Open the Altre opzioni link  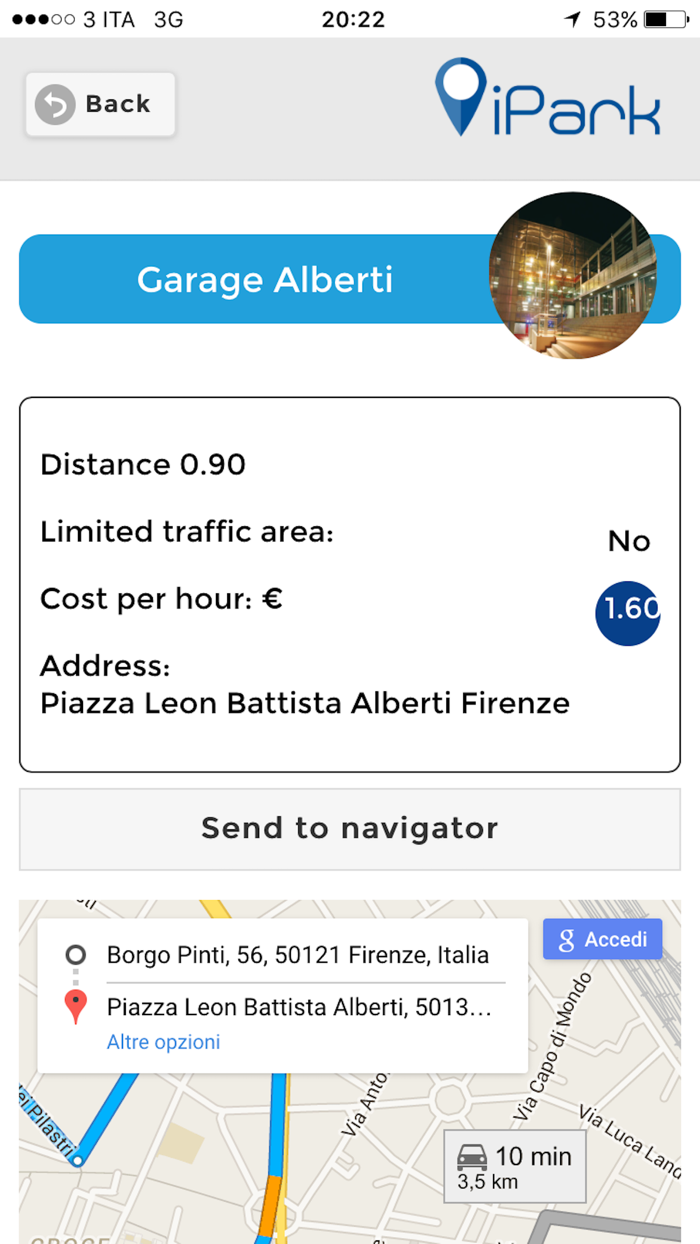[163, 1042]
